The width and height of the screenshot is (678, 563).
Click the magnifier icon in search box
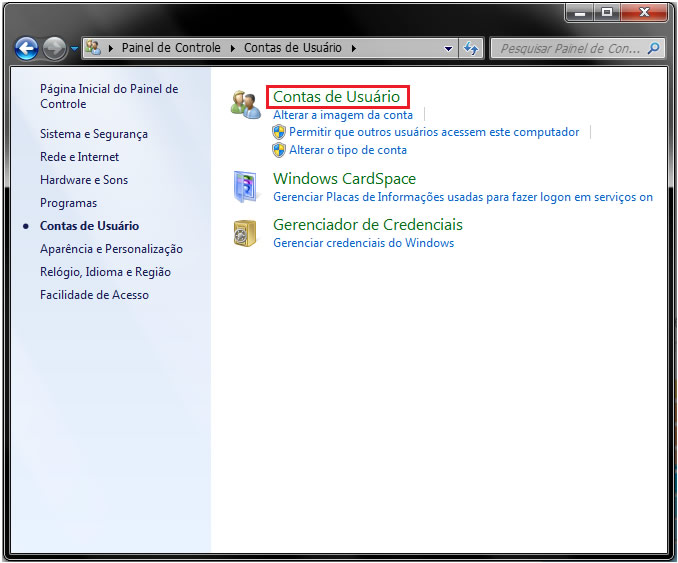pos(653,48)
